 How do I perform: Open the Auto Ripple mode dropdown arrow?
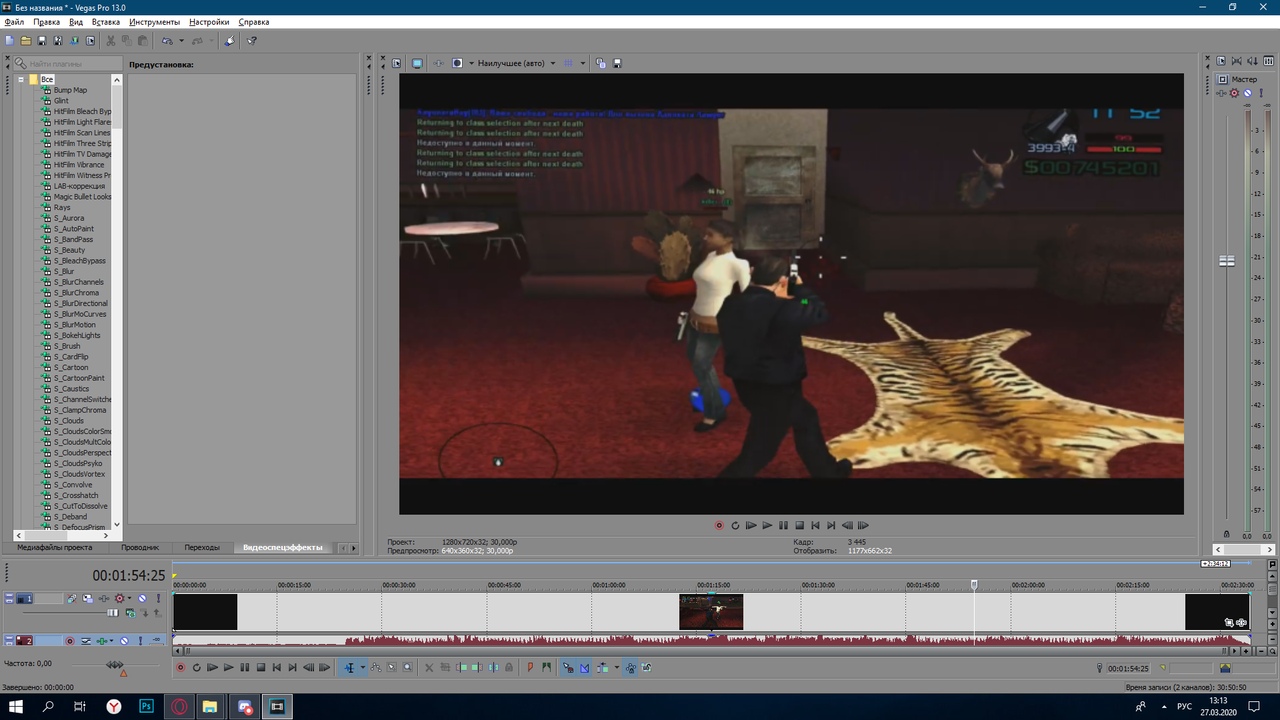tap(617, 667)
